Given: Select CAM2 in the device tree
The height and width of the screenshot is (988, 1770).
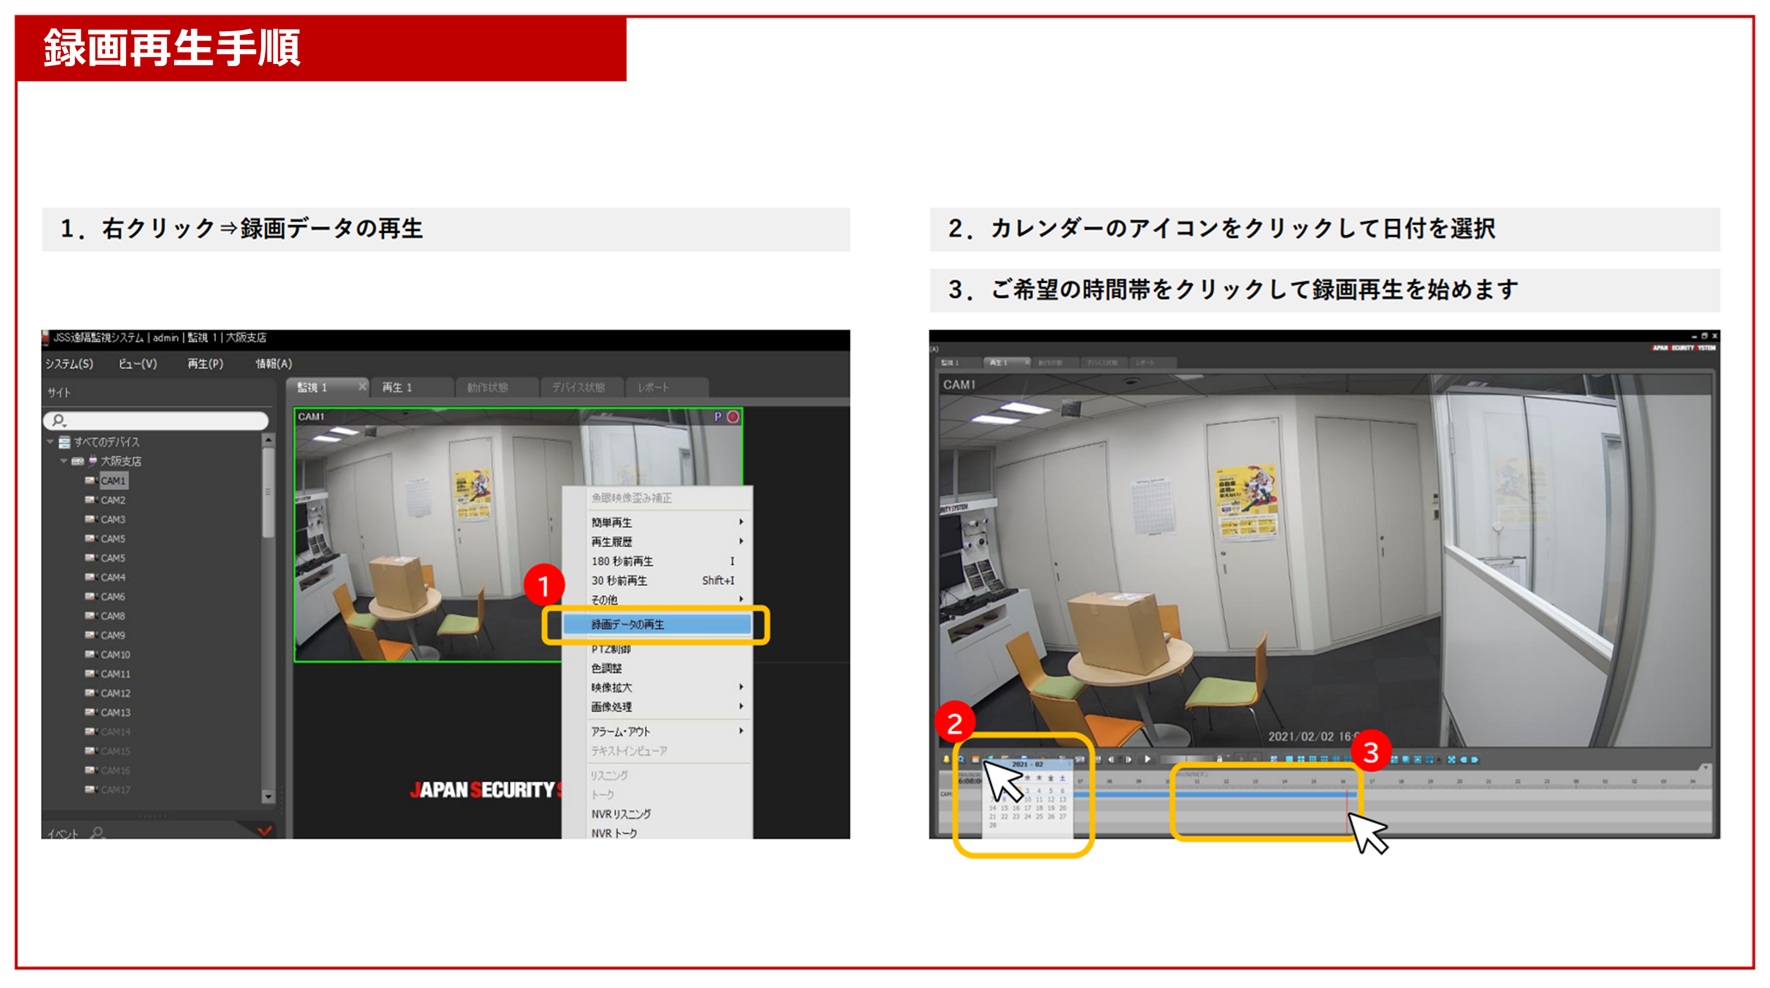Looking at the screenshot, I should (x=113, y=500).
